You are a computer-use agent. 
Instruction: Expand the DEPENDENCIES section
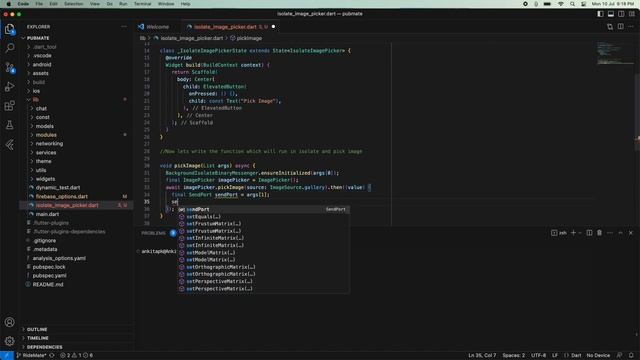[44, 347]
